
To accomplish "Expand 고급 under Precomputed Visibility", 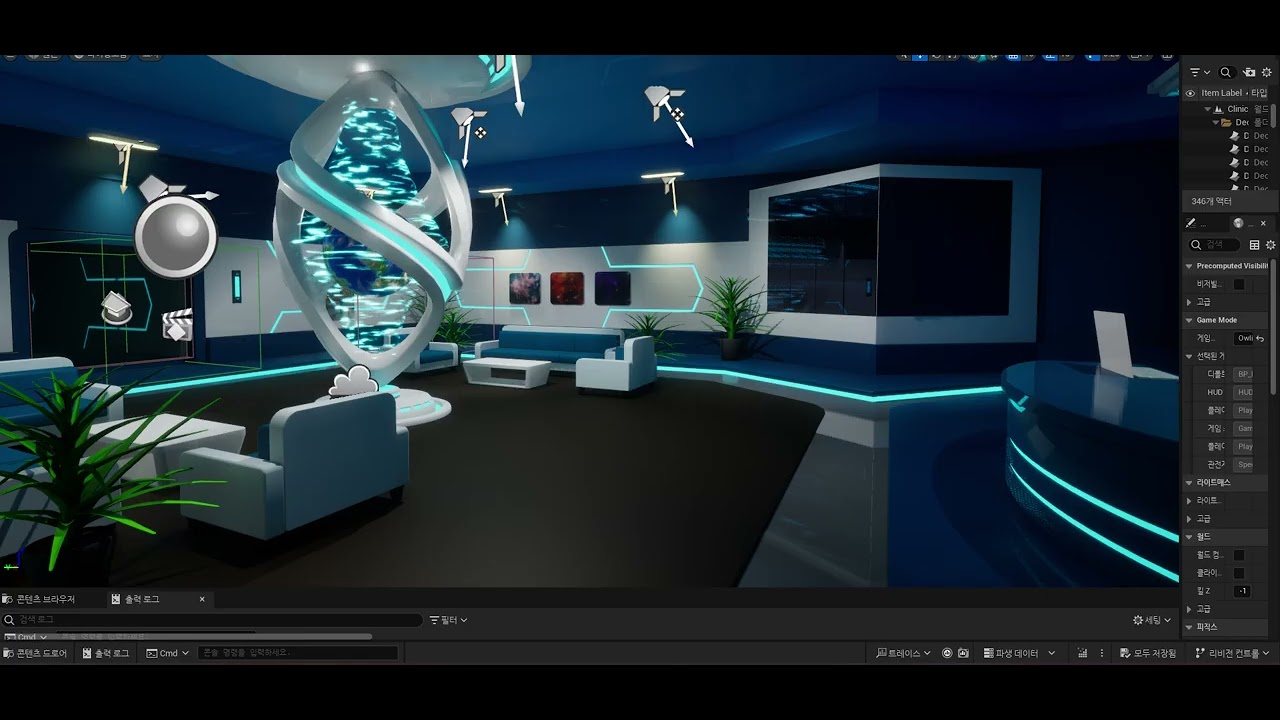I will coord(1189,302).
